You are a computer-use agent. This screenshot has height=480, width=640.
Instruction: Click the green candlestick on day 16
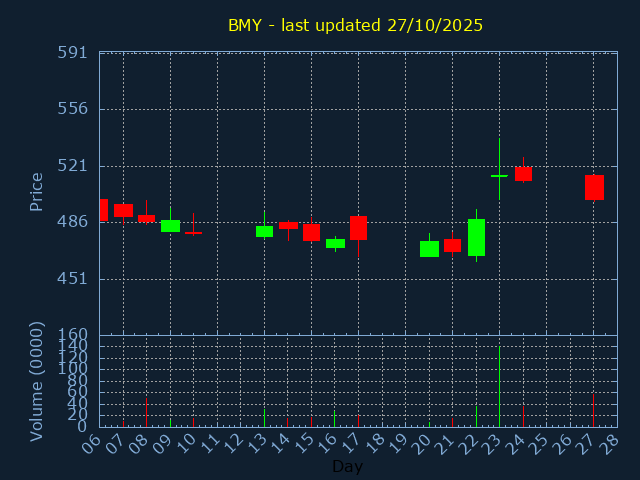click(335, 243)
